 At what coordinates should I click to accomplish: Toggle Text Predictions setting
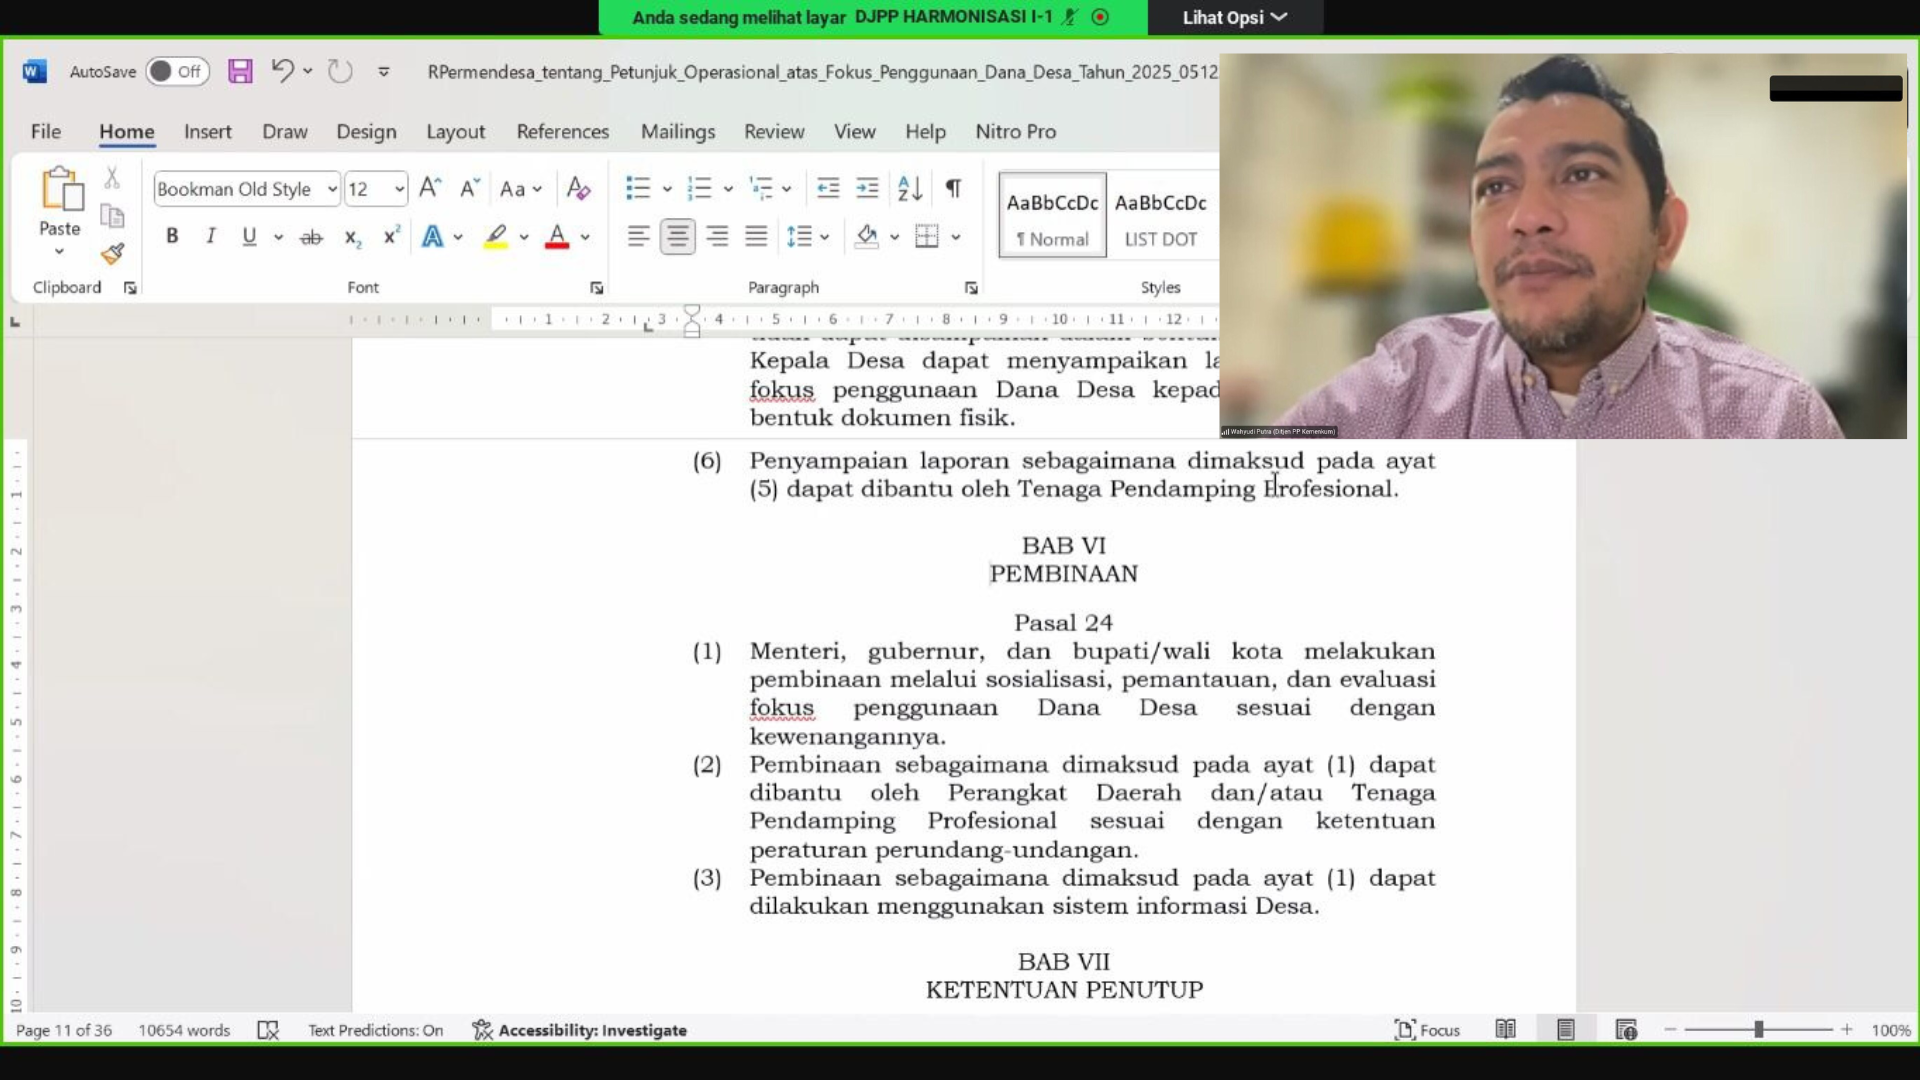[375, 1030]
